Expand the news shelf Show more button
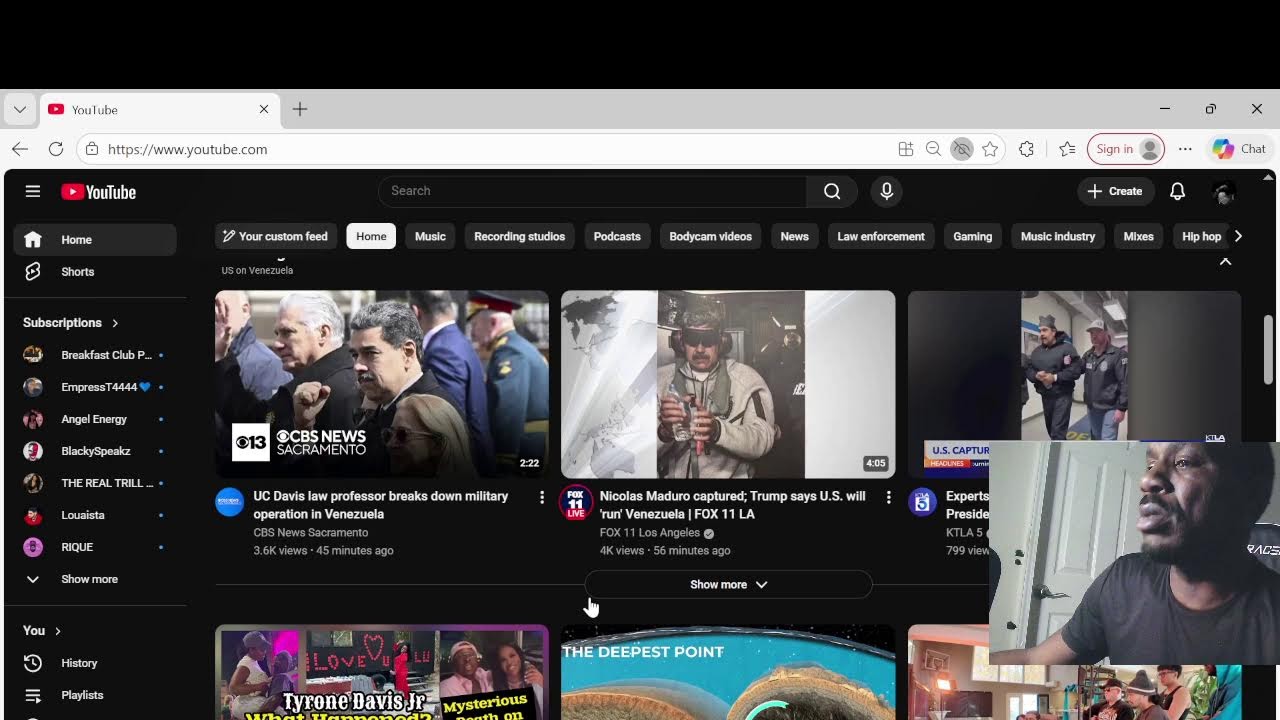Viewport: 1280px width, 720px height. coord(728,585)
